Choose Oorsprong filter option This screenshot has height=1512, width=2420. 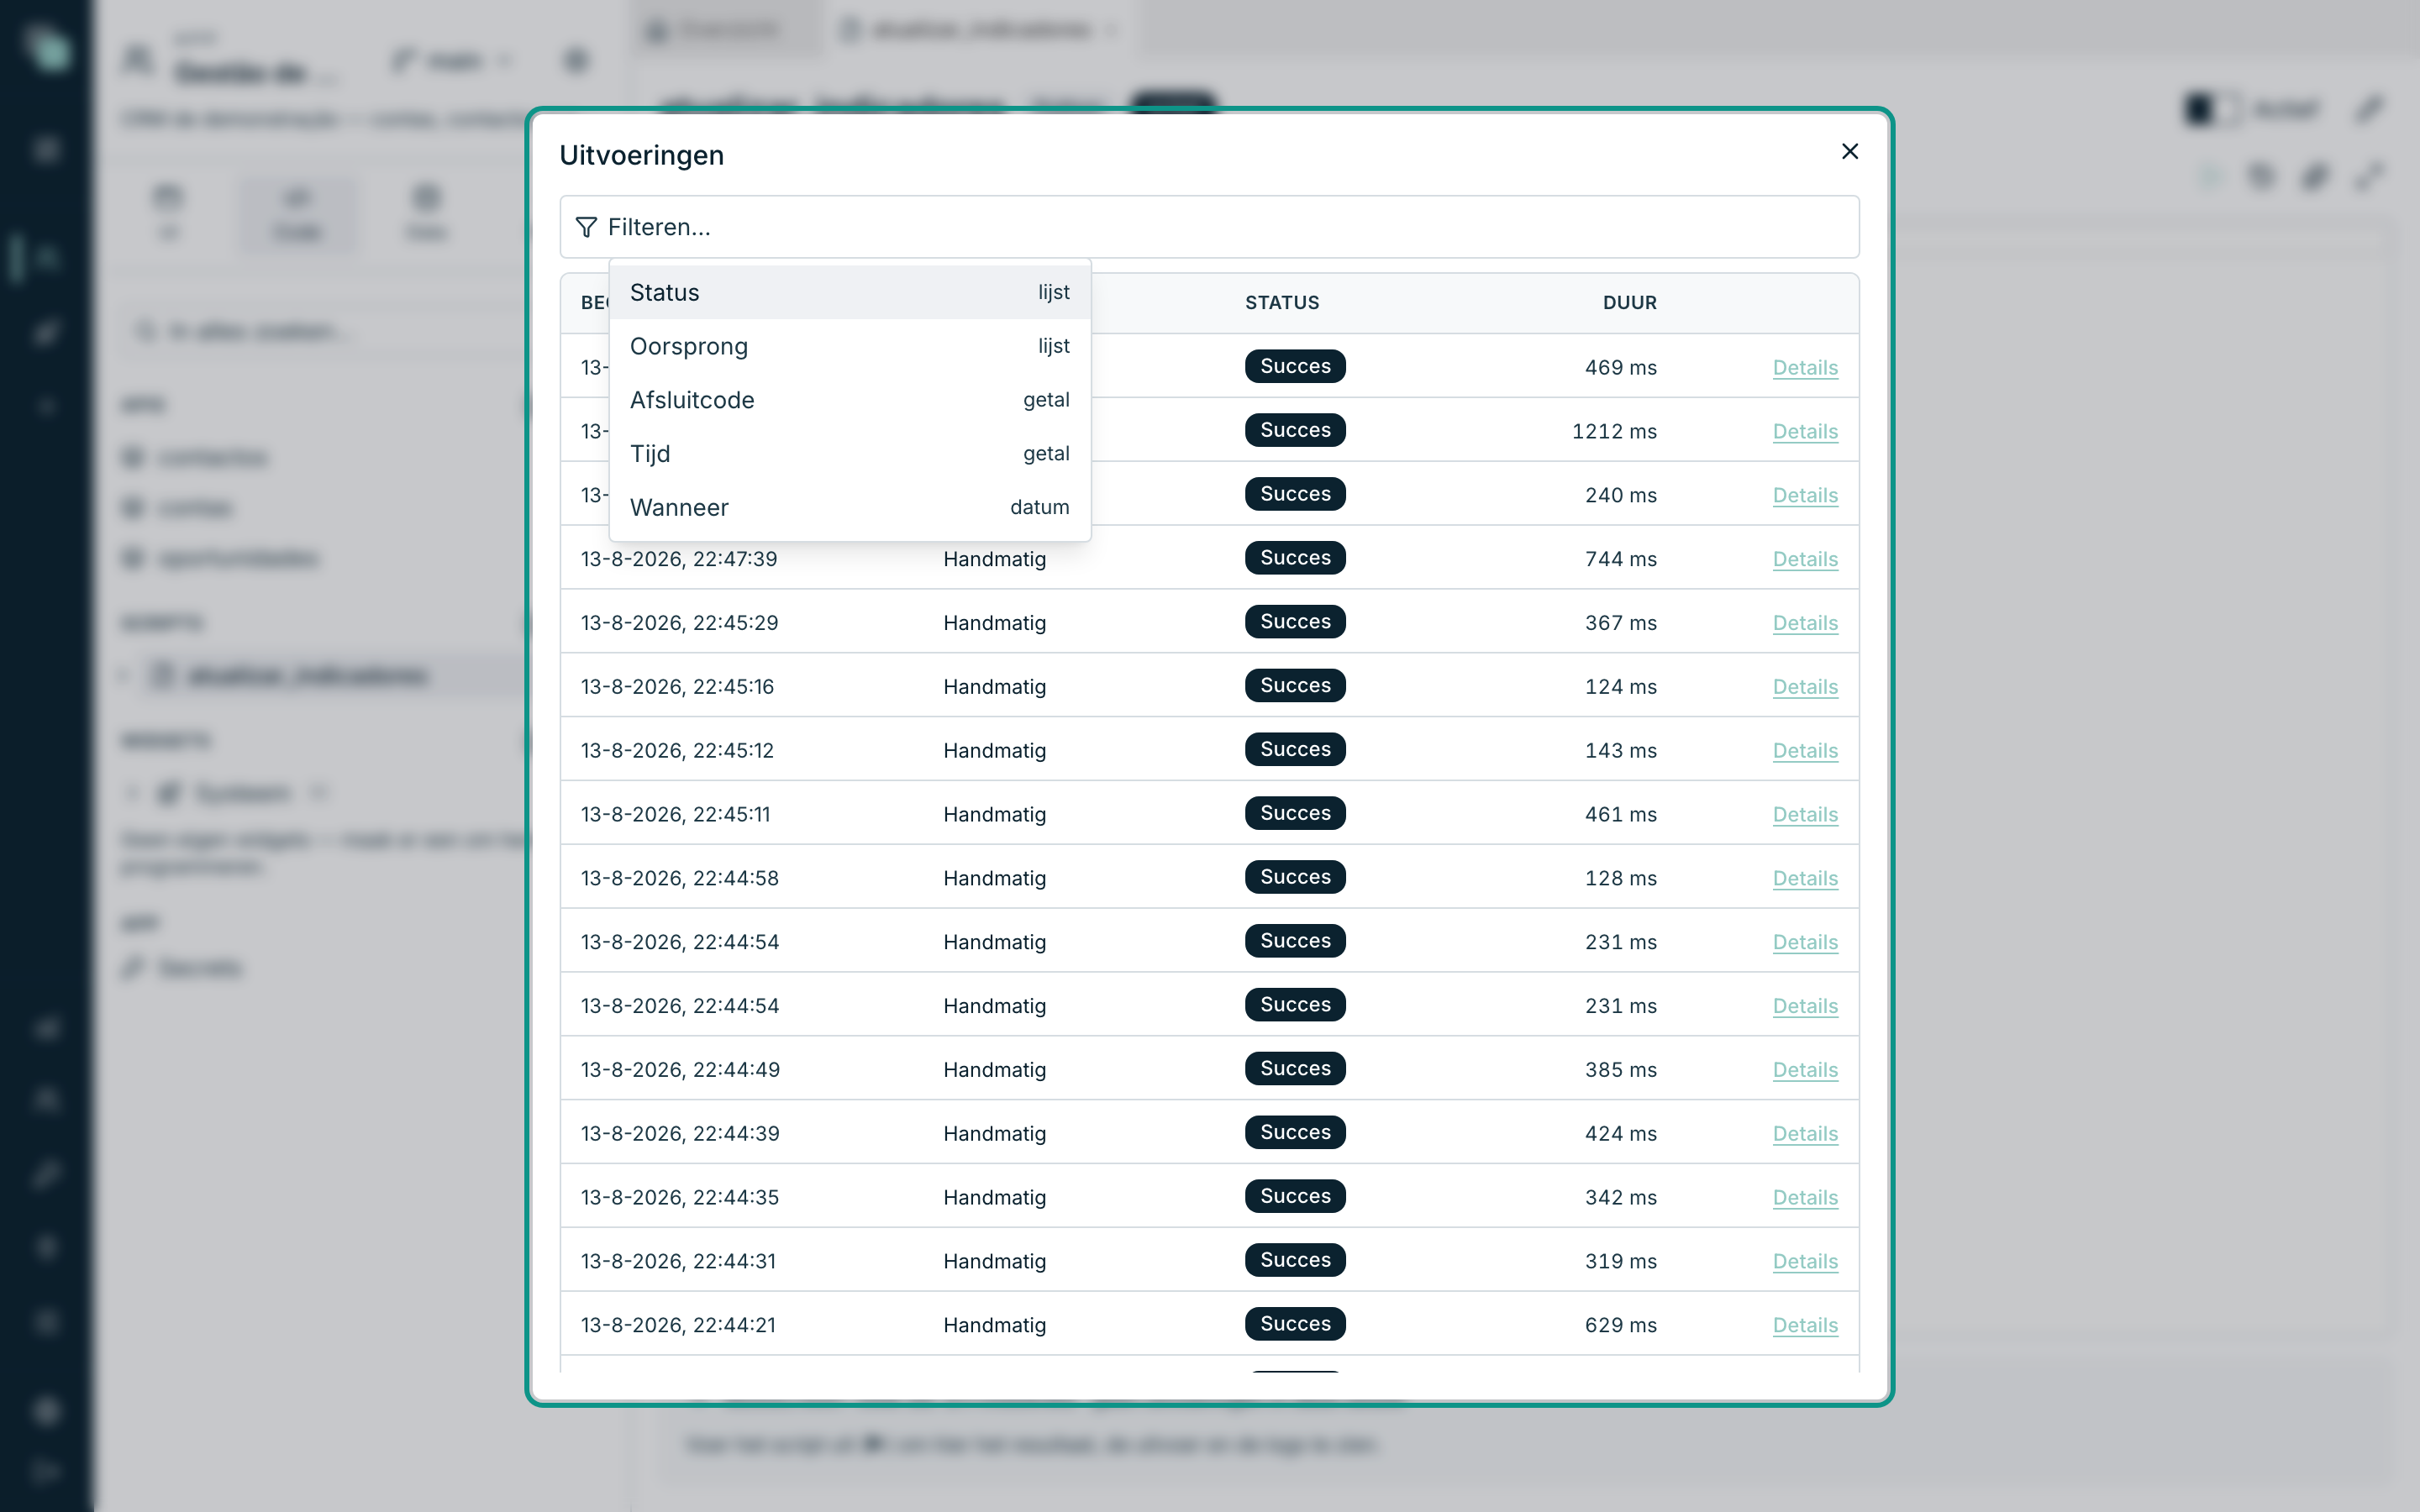[x=849, y=346]
